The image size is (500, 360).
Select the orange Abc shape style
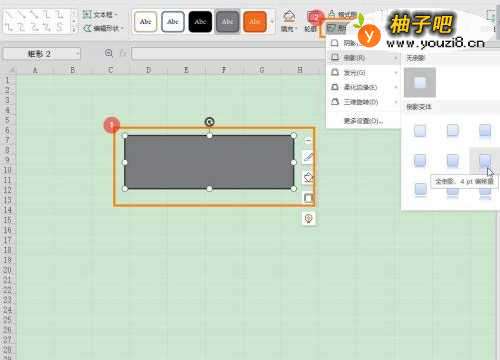point(255,22)
